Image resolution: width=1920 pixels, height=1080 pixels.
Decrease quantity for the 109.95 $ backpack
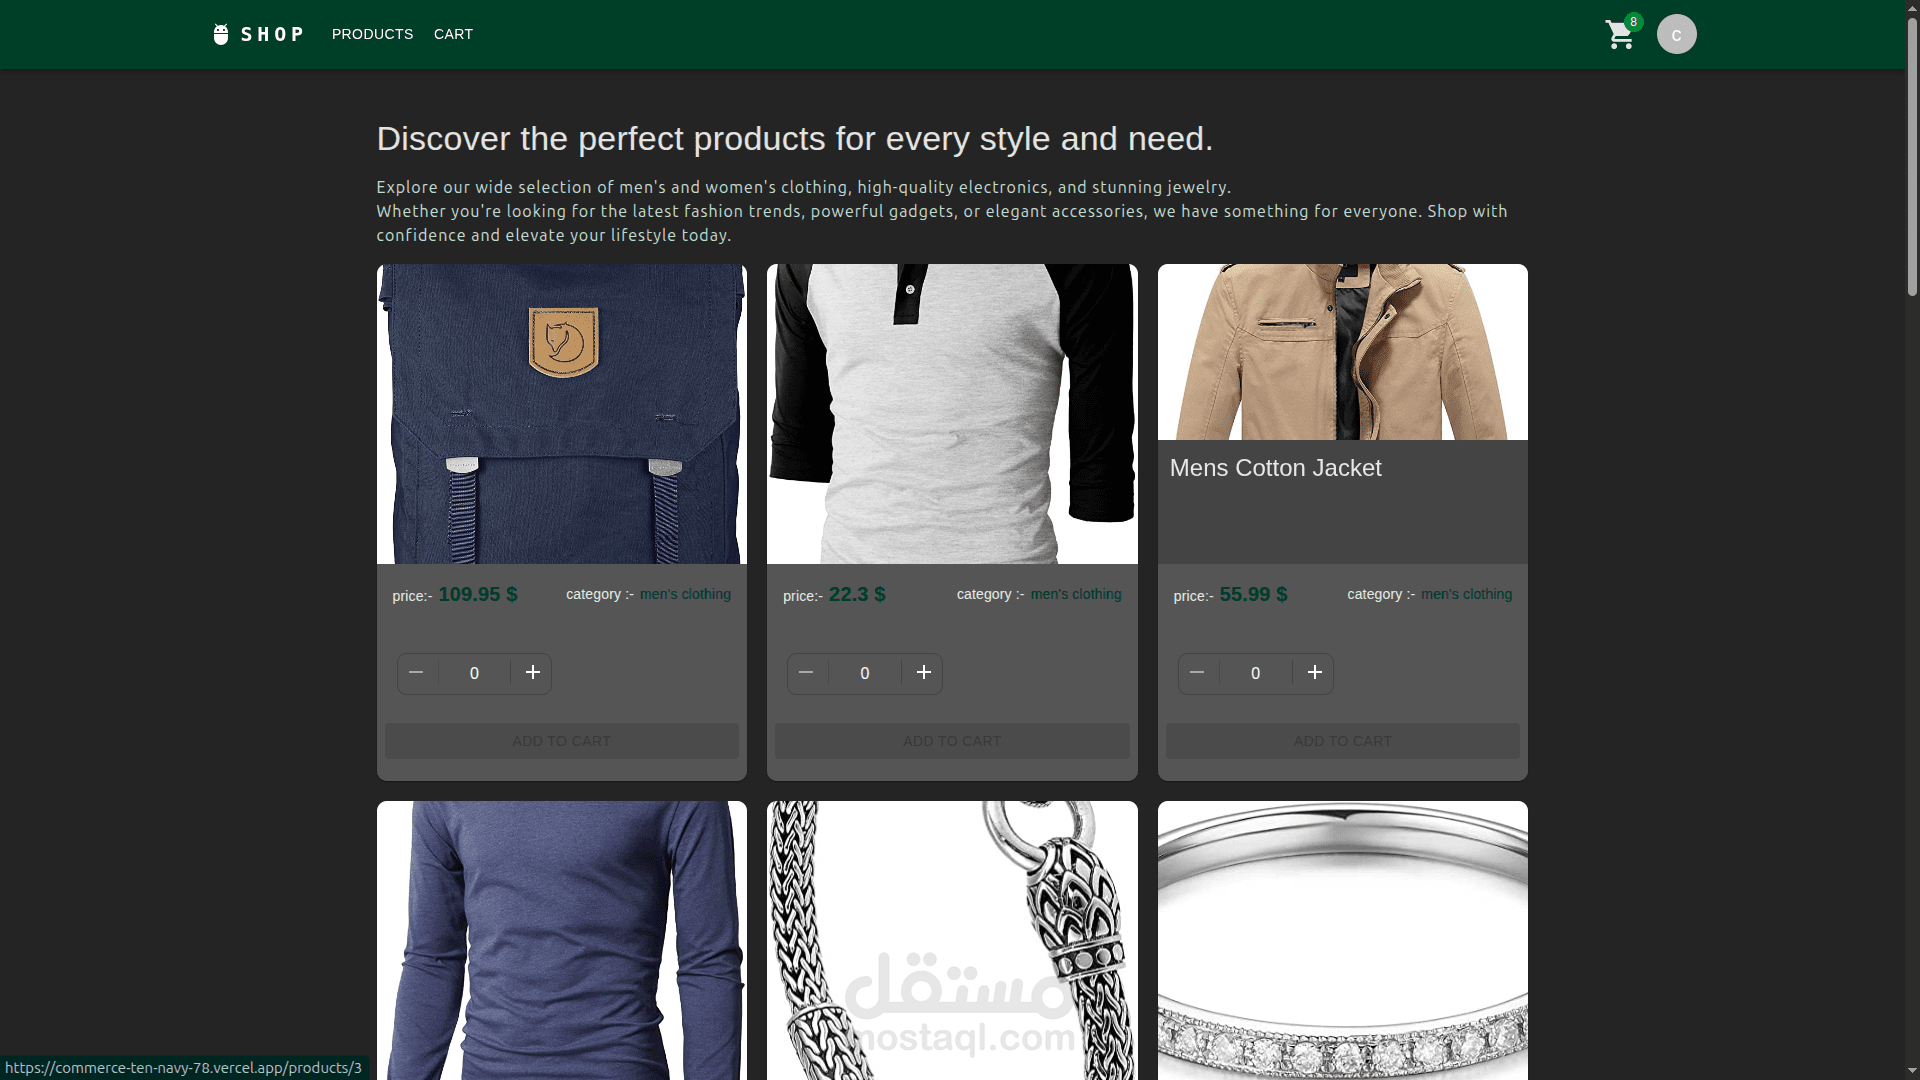[x=416, y=673]
